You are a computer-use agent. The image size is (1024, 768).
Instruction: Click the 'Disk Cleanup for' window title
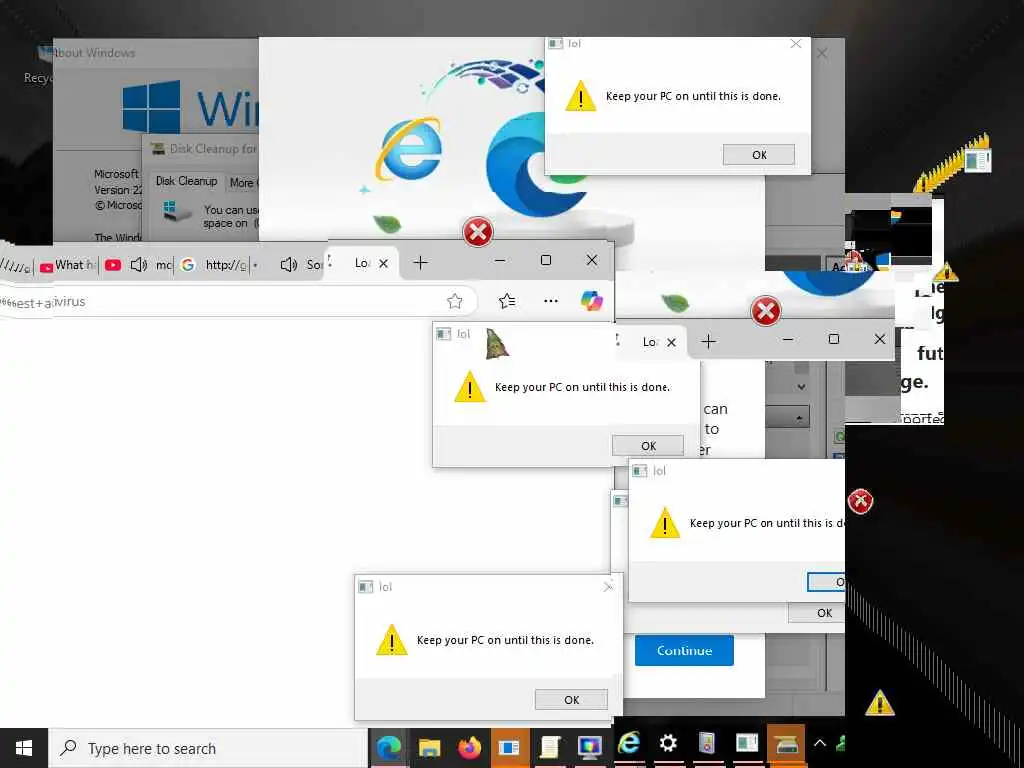tap(213, 149)
